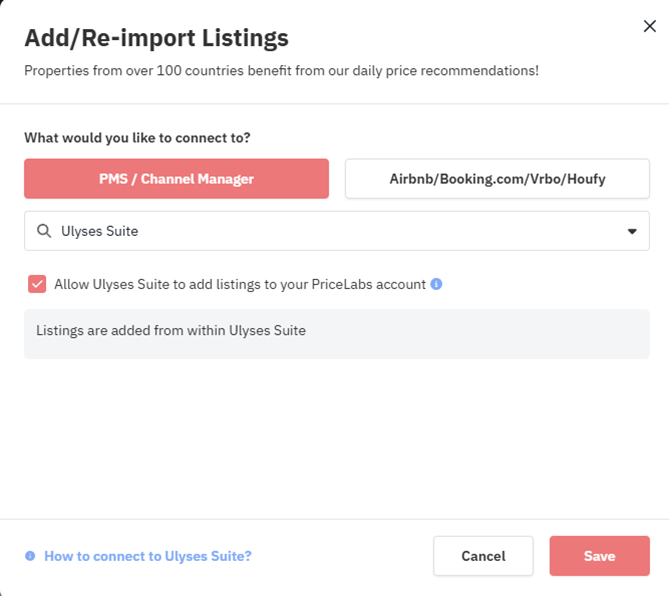
Task: Click the Allow Ulyses Suite to add listings label
Action: 240,284
